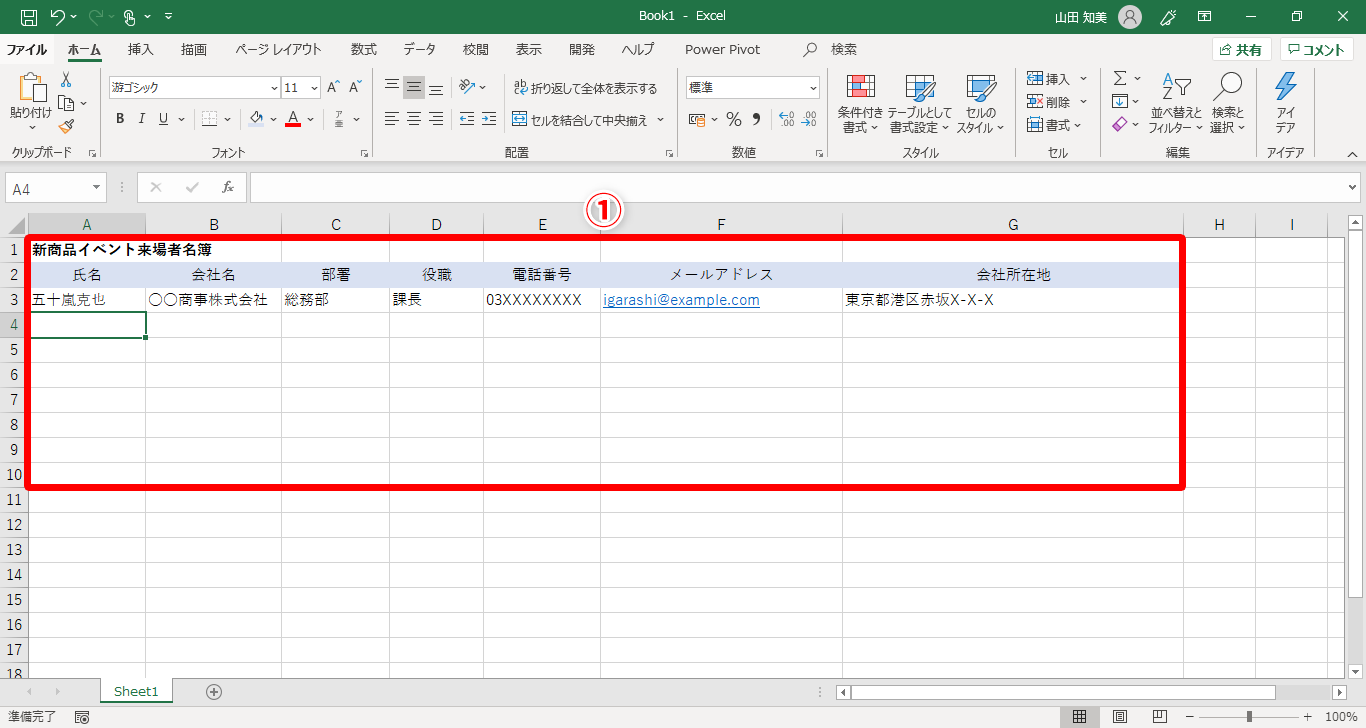Switch to Normal view in status bar

tap(1080, 717)
